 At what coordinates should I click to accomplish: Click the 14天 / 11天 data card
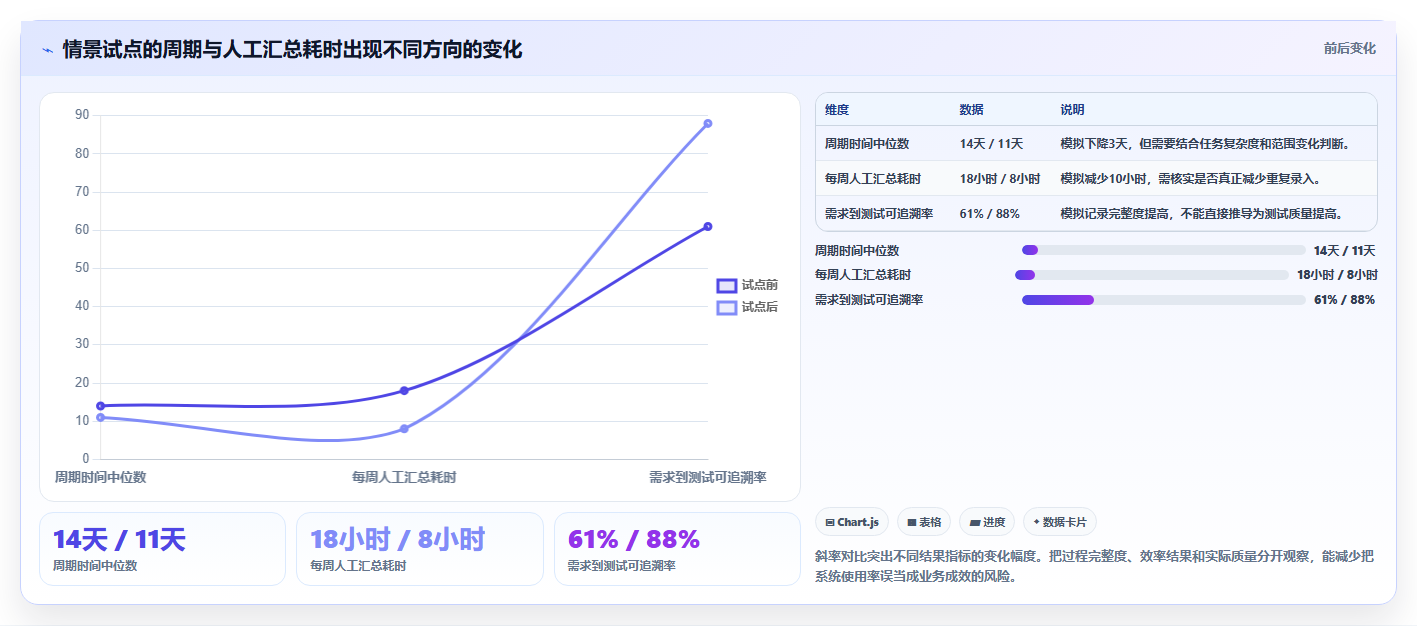point(162,549)
